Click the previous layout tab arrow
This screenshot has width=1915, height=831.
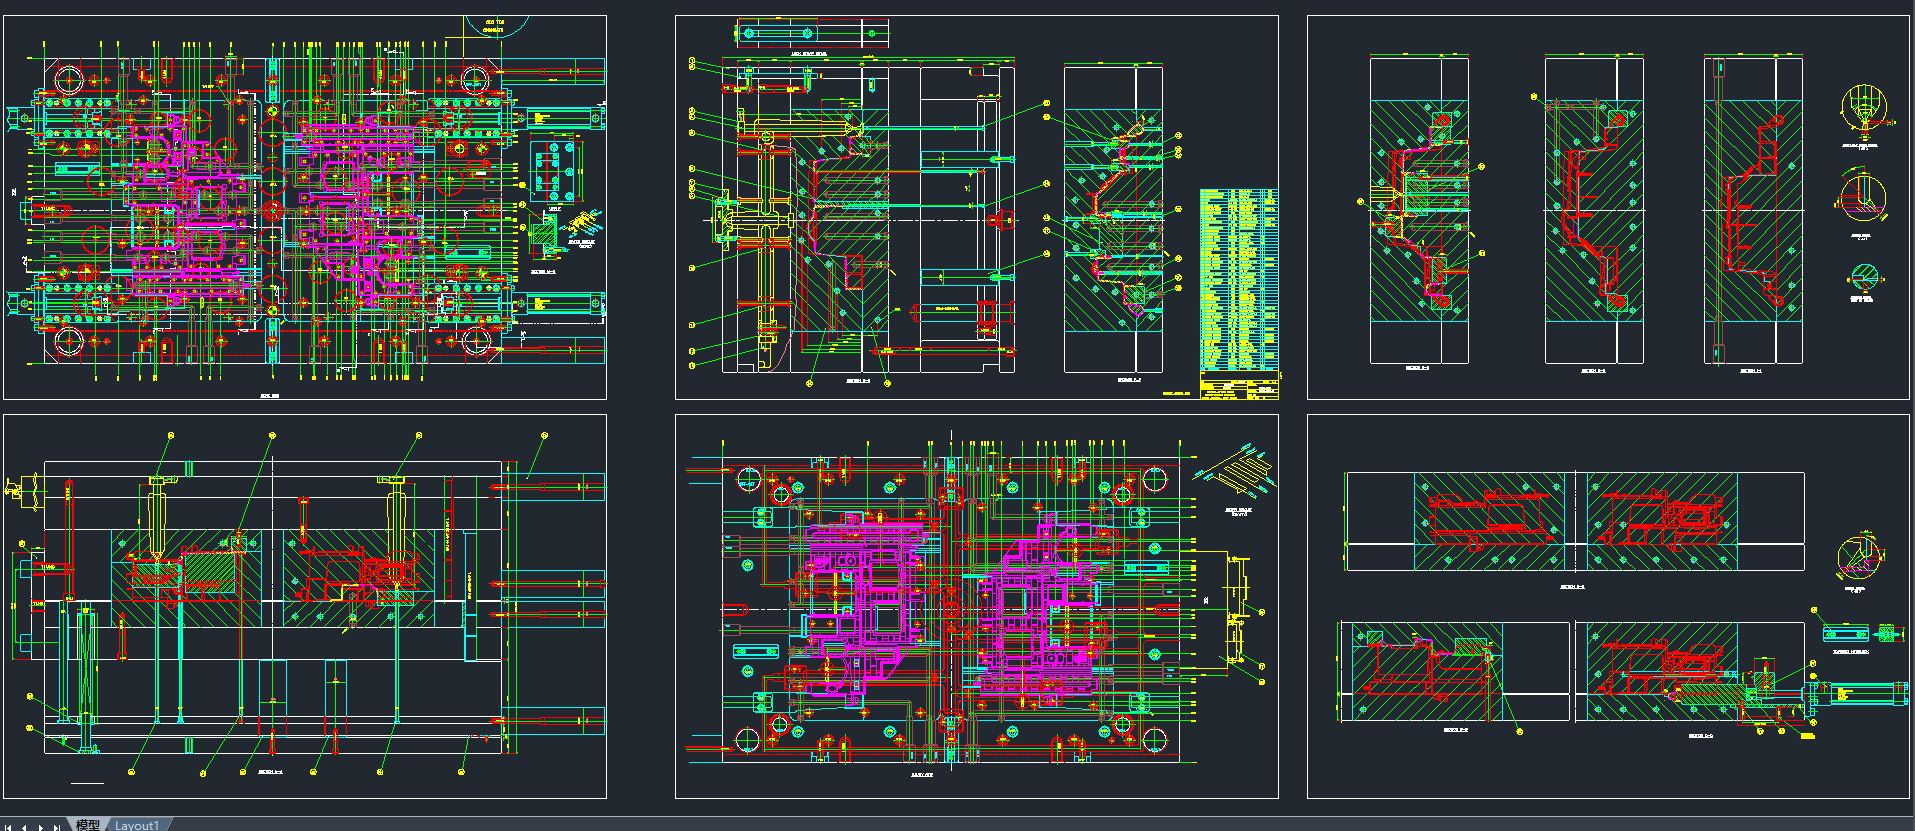25,826
